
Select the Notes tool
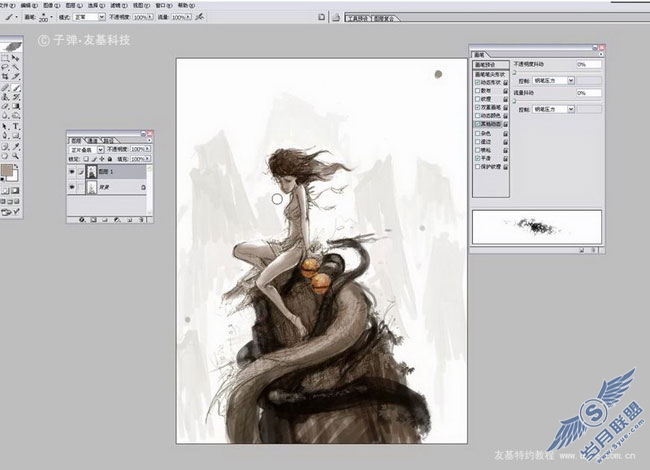tap(5, 146)
